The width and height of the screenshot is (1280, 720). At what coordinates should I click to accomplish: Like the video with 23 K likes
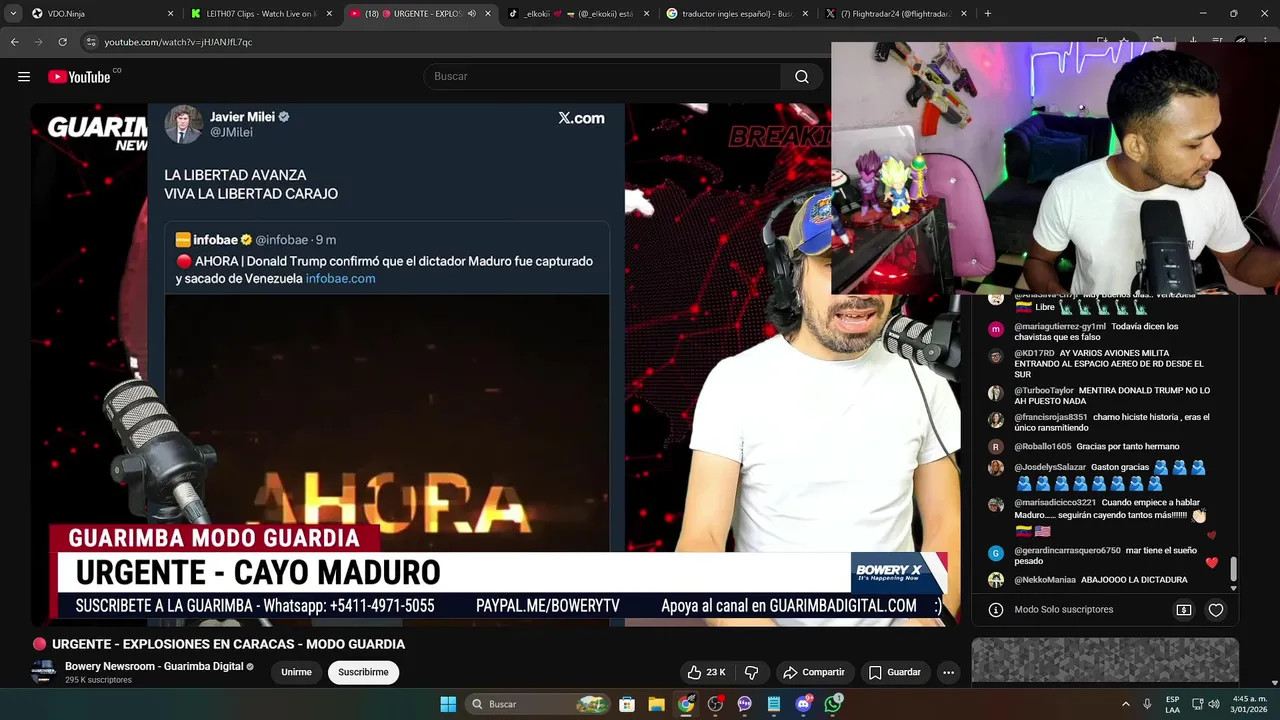pyautogui.click(x=706, y=672)
